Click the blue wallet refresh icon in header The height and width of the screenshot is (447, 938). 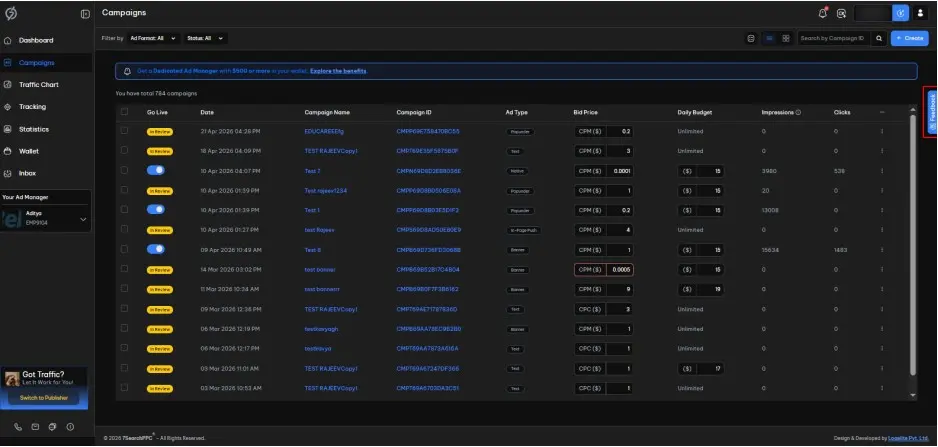900,13
